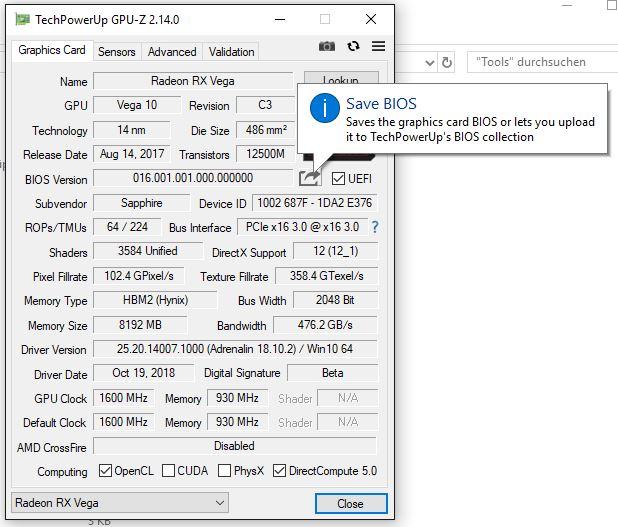Image resolution: width=618 pixels, height=527 pixels.
Task: Close GPU-Z with the title bar X
Action: pyautogui.click(x=371, y=19)
